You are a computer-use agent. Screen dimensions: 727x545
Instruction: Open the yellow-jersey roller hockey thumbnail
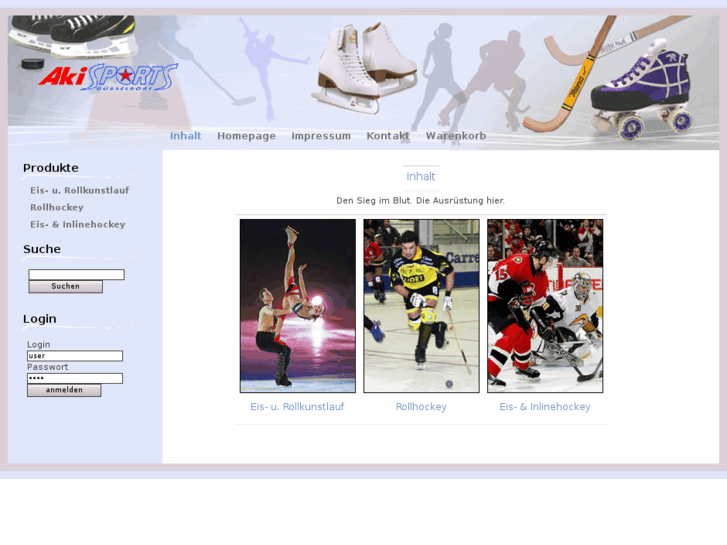pyautogui.click(x=421, y=306)
